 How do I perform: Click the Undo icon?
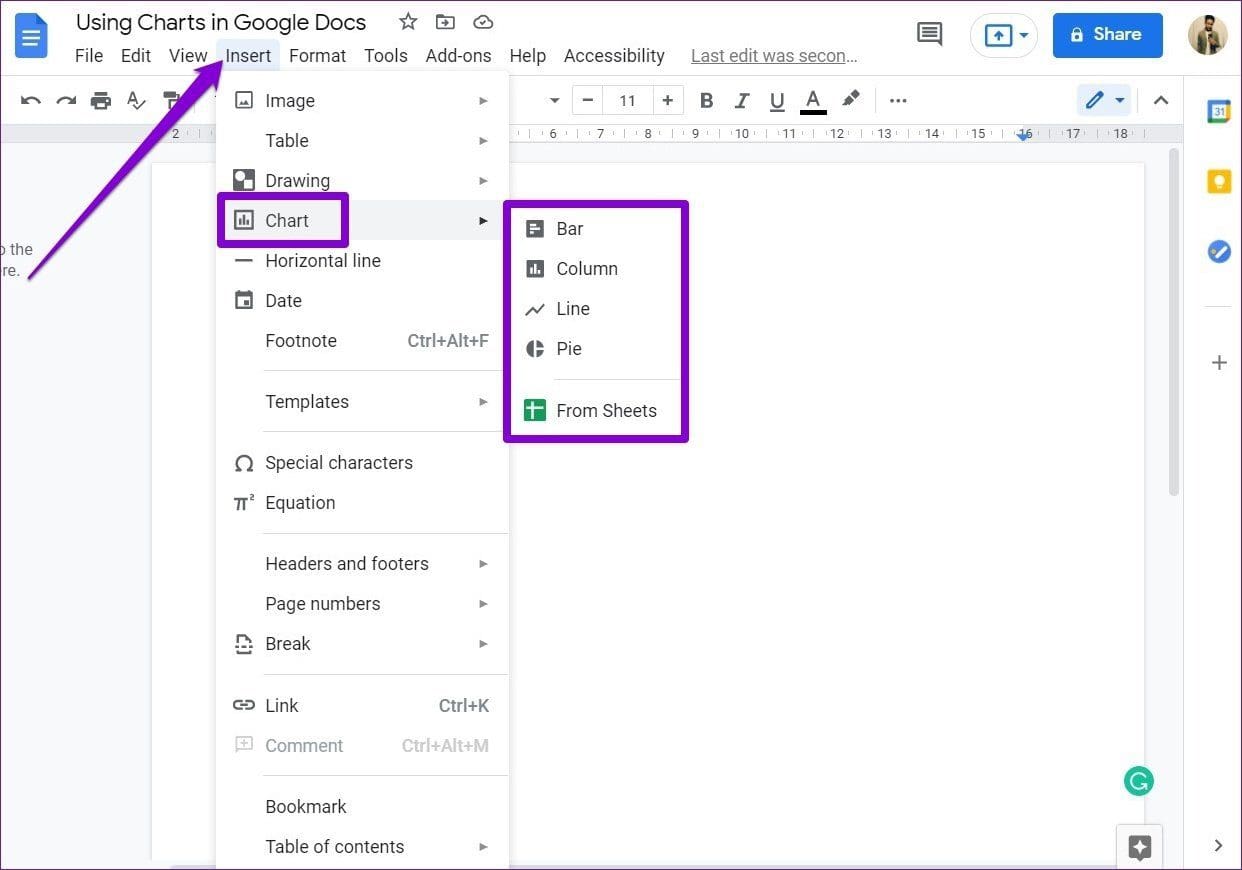31,100
